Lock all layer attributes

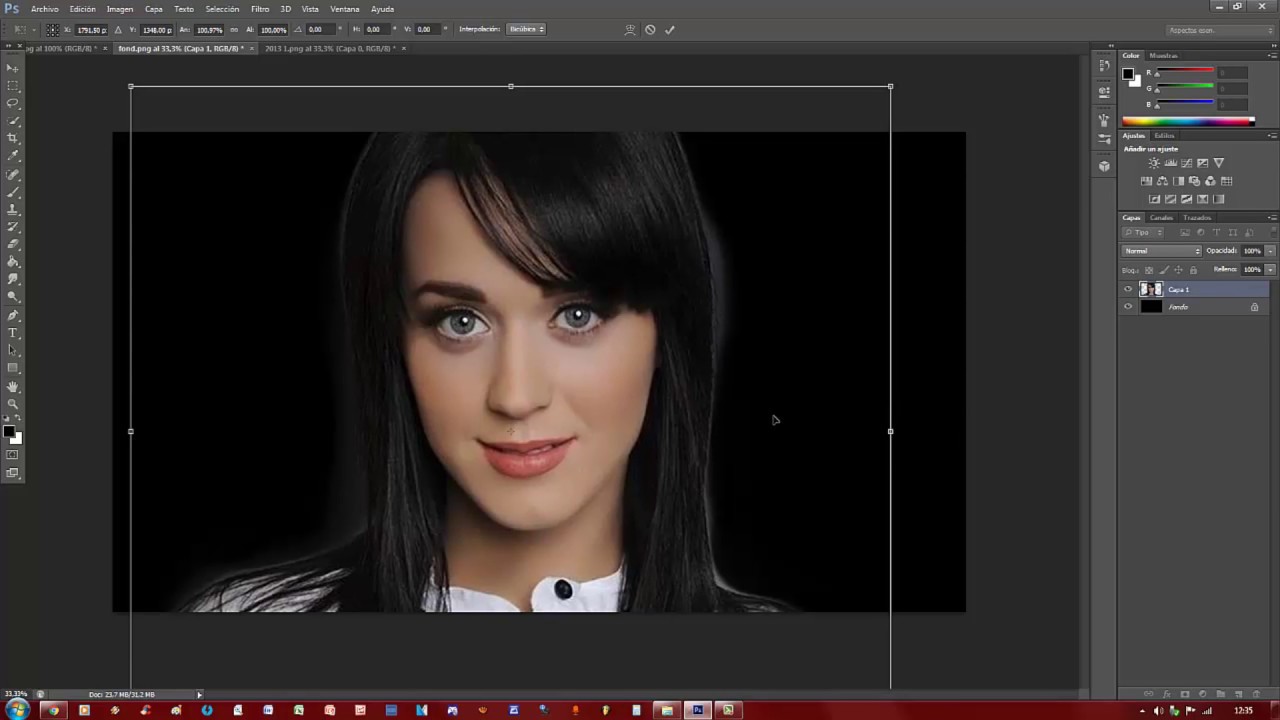click(1193, 270)
